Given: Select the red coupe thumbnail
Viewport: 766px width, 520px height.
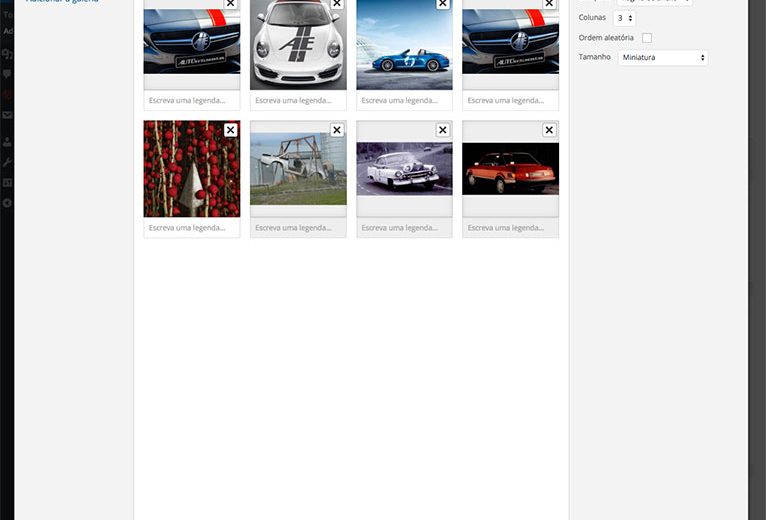Looking at the screenshot, I should pyautogui.click(x=510, y=170).
